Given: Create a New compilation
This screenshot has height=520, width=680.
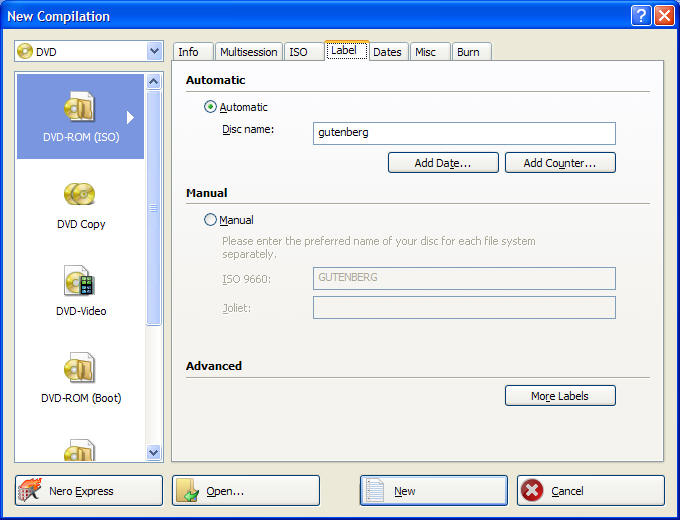Looking at the screenshot, I should pyautogui.click(x=434, y=491).
